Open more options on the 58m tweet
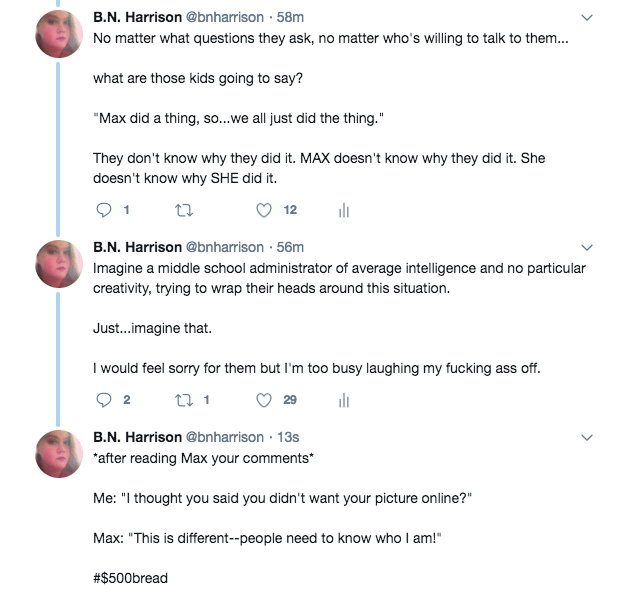Viewport: 632px width, 594px height. coord(587,18)
